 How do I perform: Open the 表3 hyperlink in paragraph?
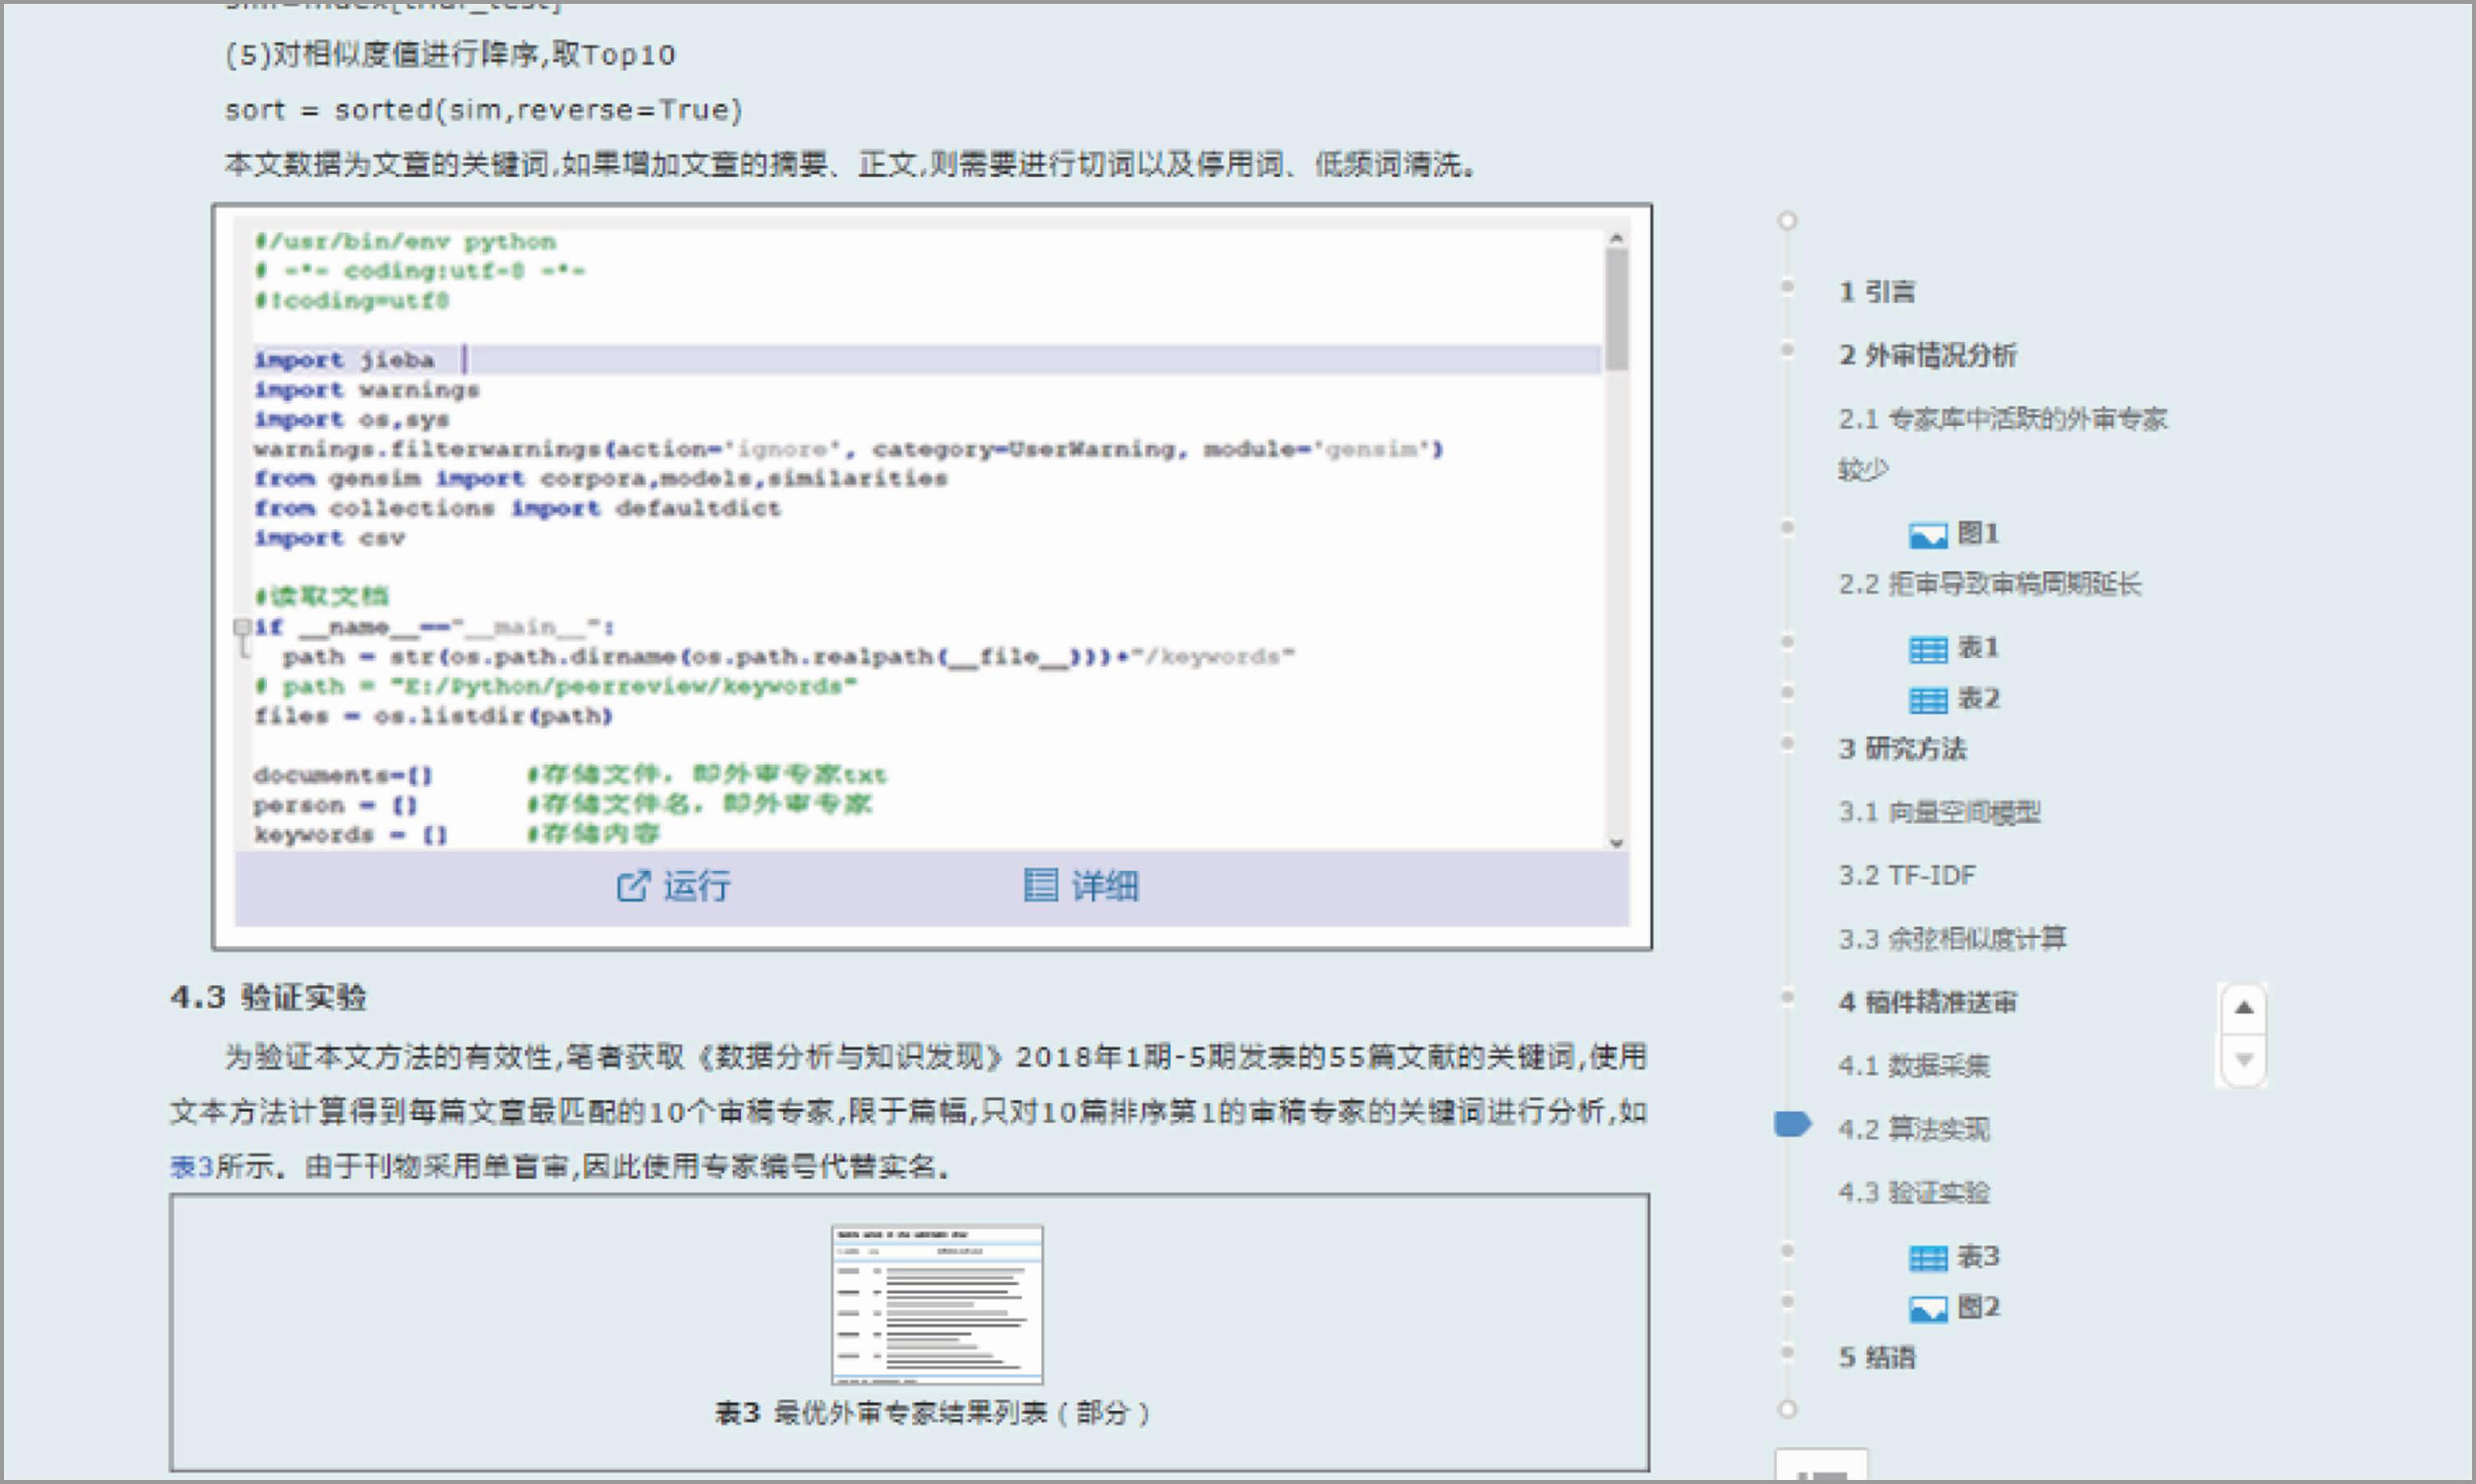[x=192, y=1166]
